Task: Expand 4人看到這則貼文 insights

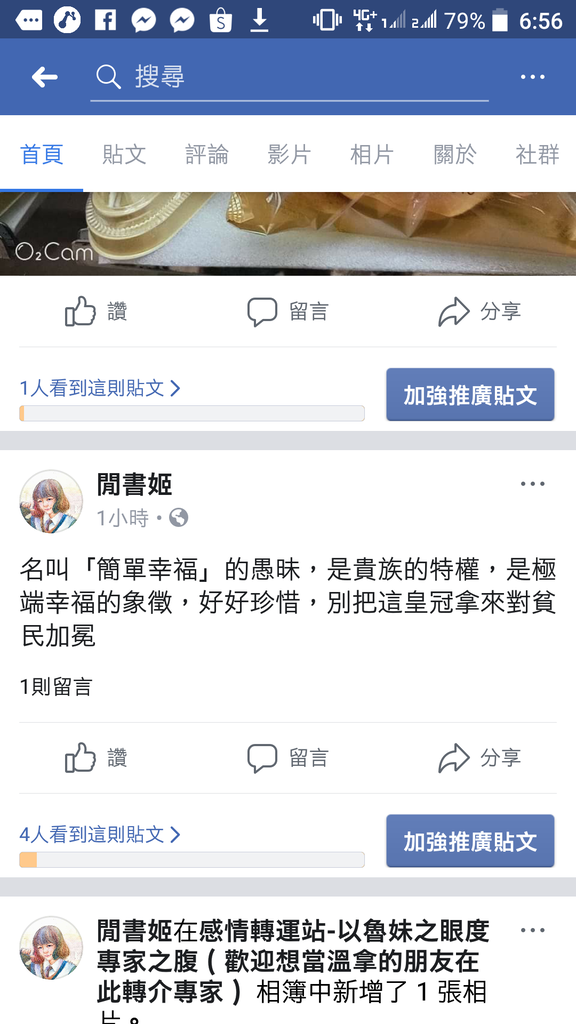Action: tap(100, 834)
